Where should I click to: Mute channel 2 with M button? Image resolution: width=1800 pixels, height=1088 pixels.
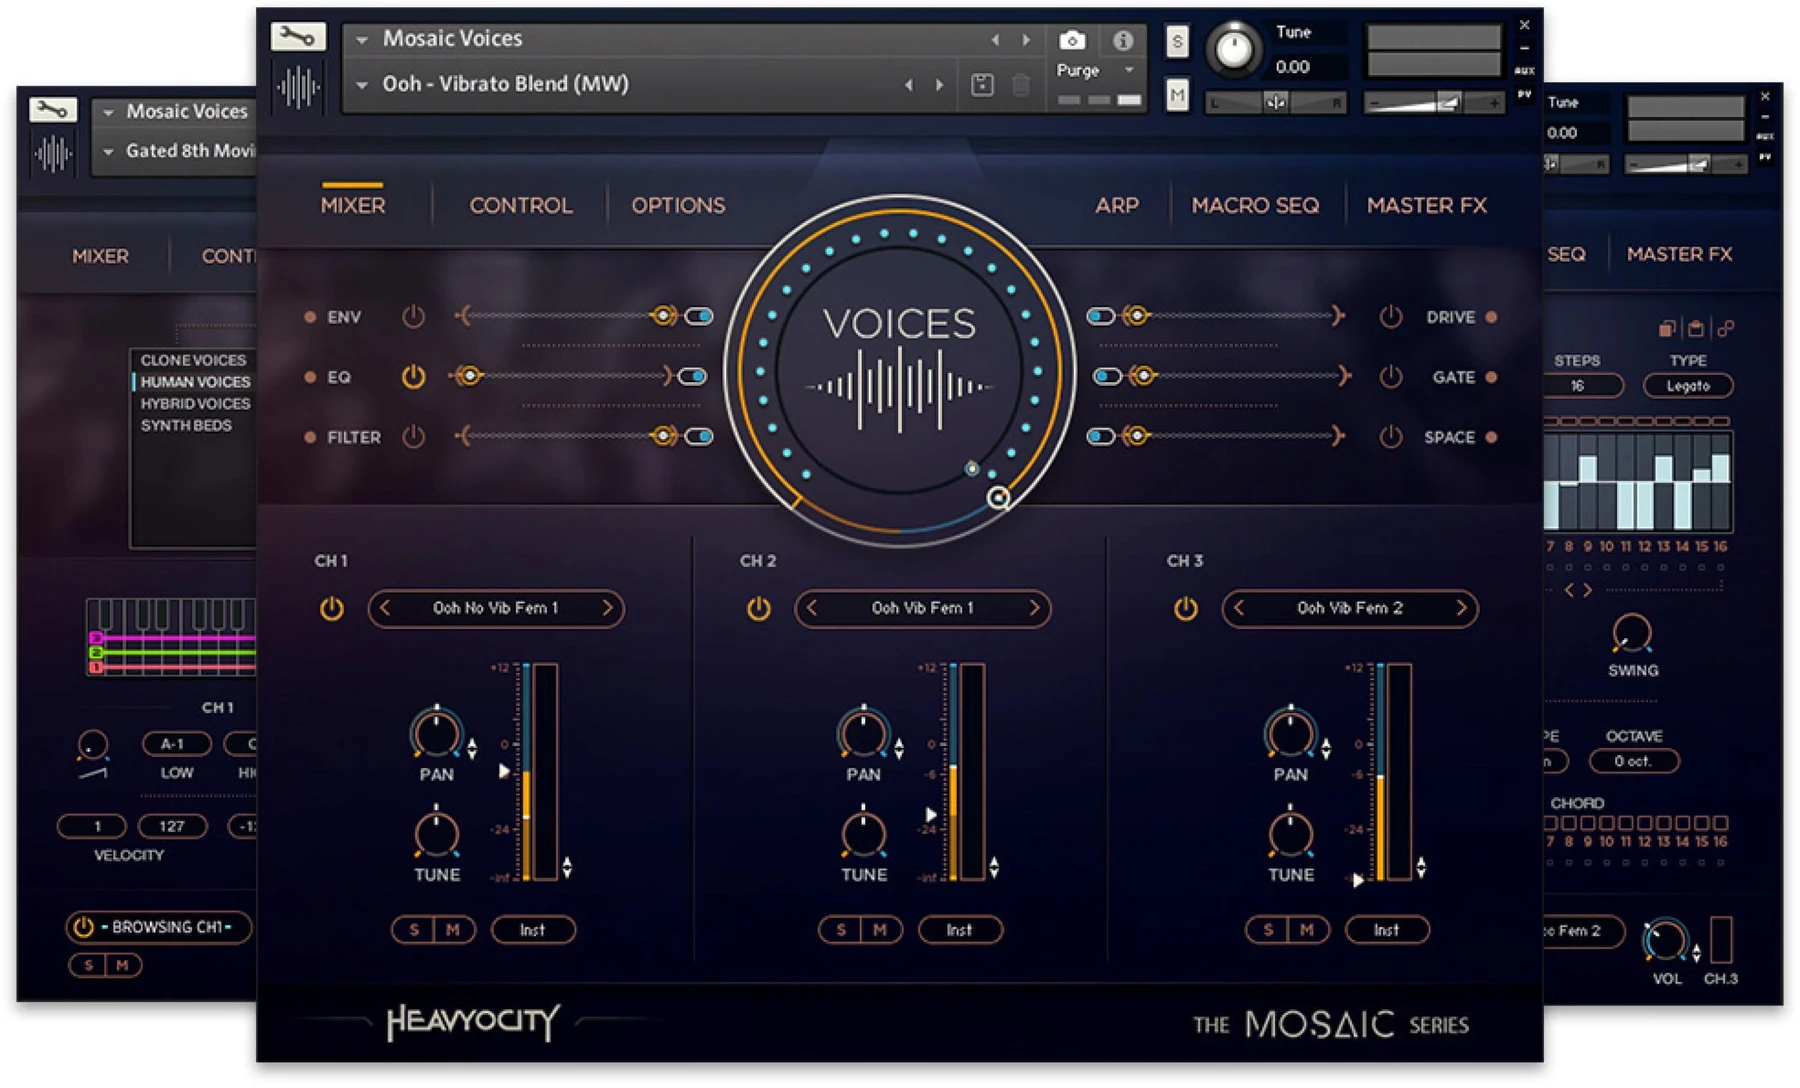click(880, 930)
